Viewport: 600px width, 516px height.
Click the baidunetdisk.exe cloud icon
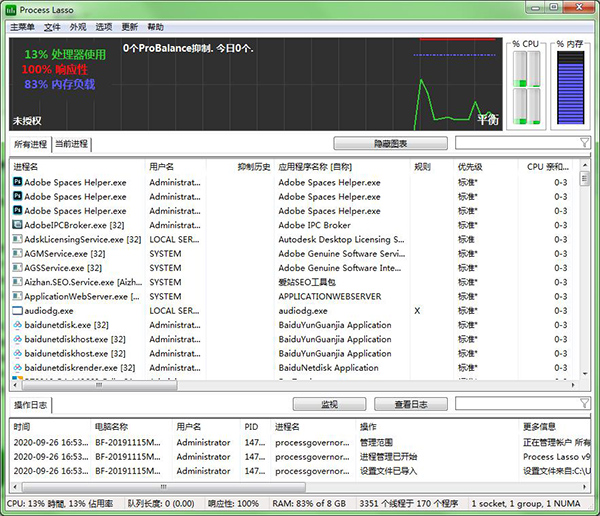18,325
